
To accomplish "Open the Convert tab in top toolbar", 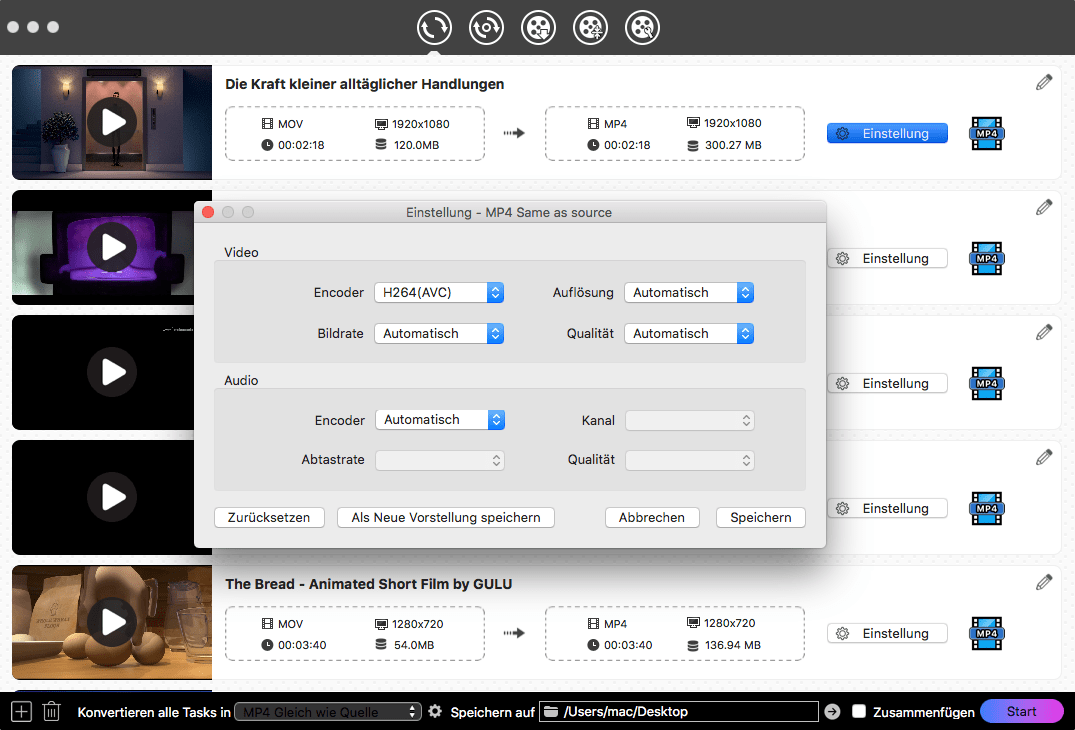I will 434,27.
